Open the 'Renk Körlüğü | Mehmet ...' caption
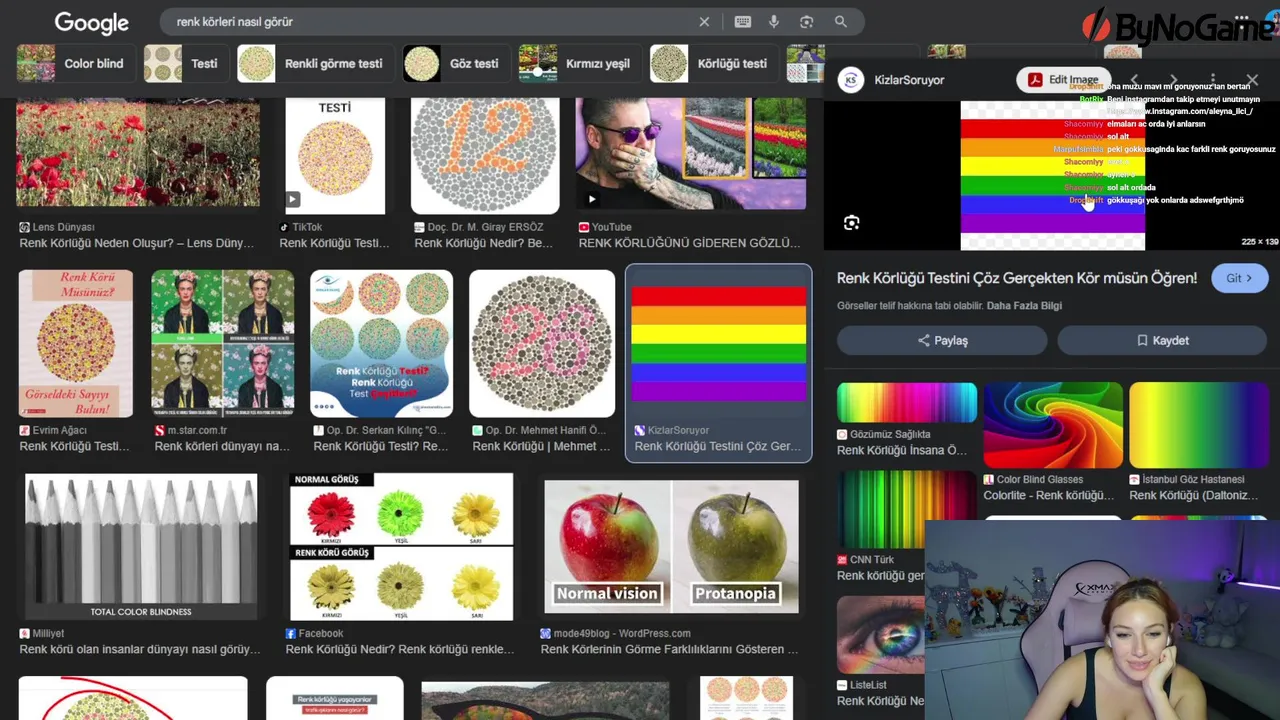This screenshot has width=1280, height=720. (541, 446)
